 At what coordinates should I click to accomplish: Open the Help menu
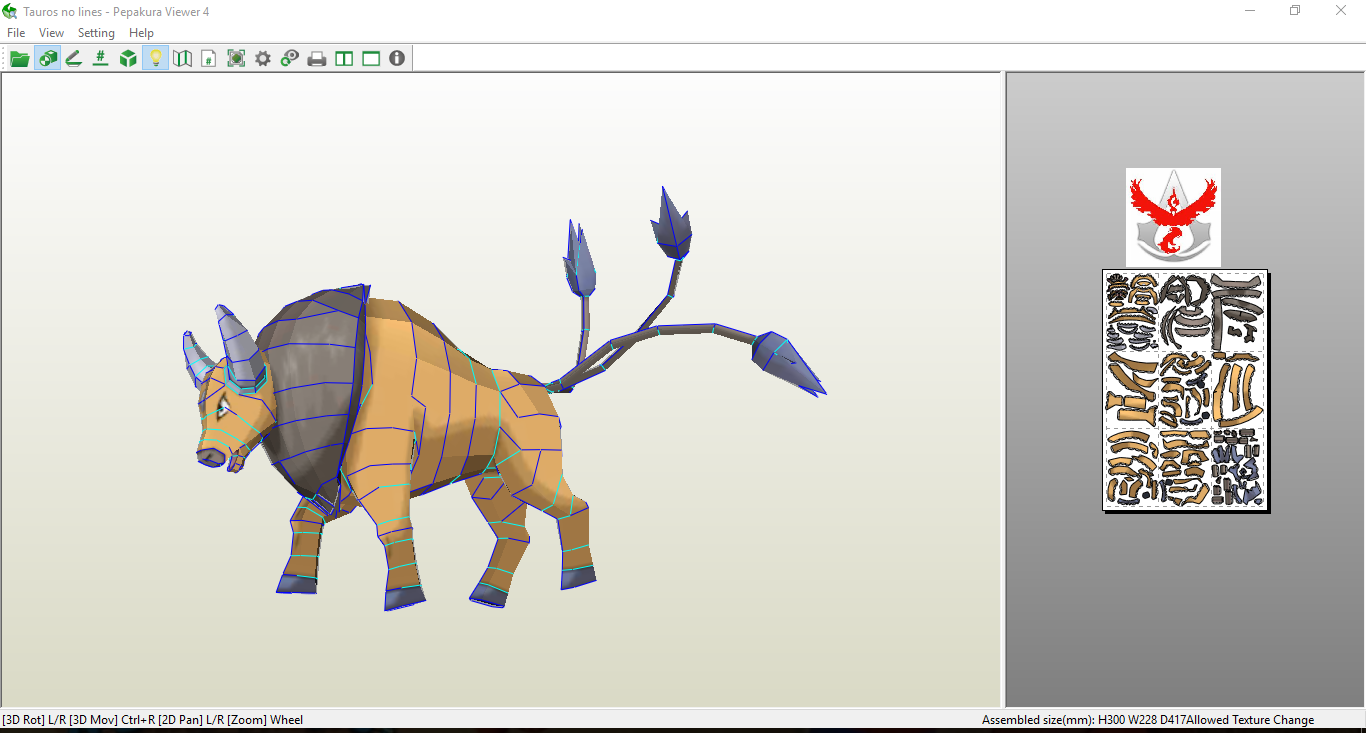(x=141, y=33)
